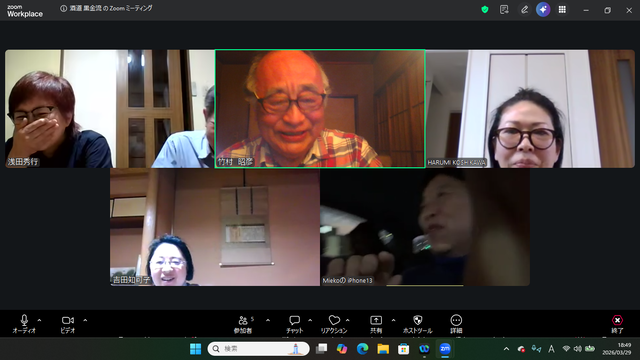This screenshot has height=360, width=640.
Task: Open meeting notes icon in title bar
Action: tap(504, 9)
